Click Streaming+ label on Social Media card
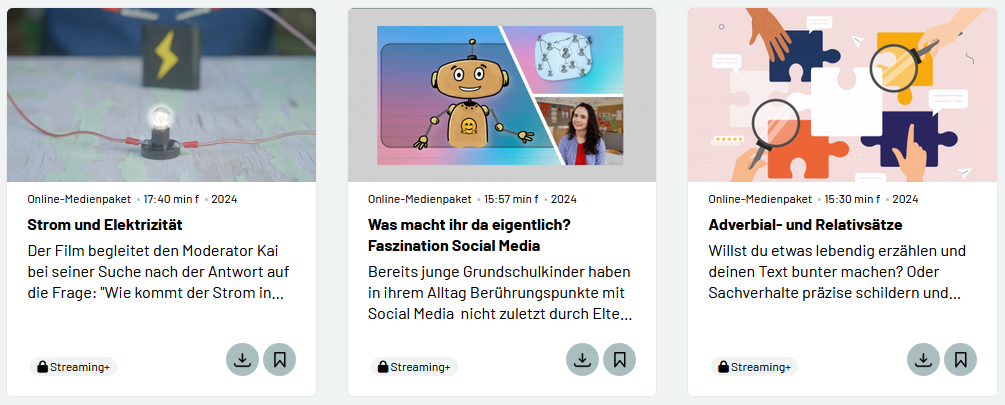Image resolution: width=1005 pixels, height=405 pixels. tap(420, 367)
